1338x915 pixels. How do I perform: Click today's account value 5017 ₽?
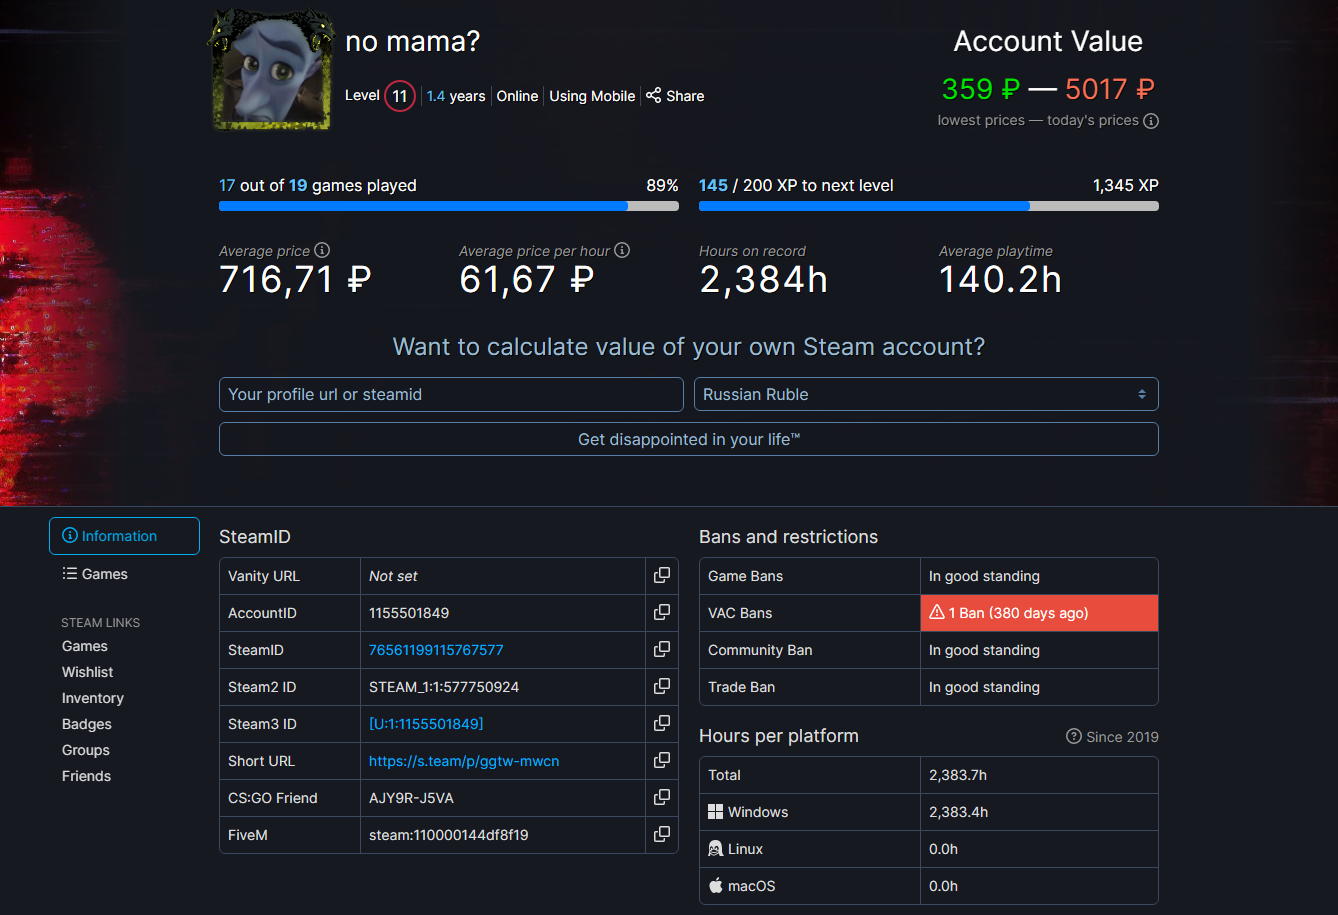pos(1110,89)
